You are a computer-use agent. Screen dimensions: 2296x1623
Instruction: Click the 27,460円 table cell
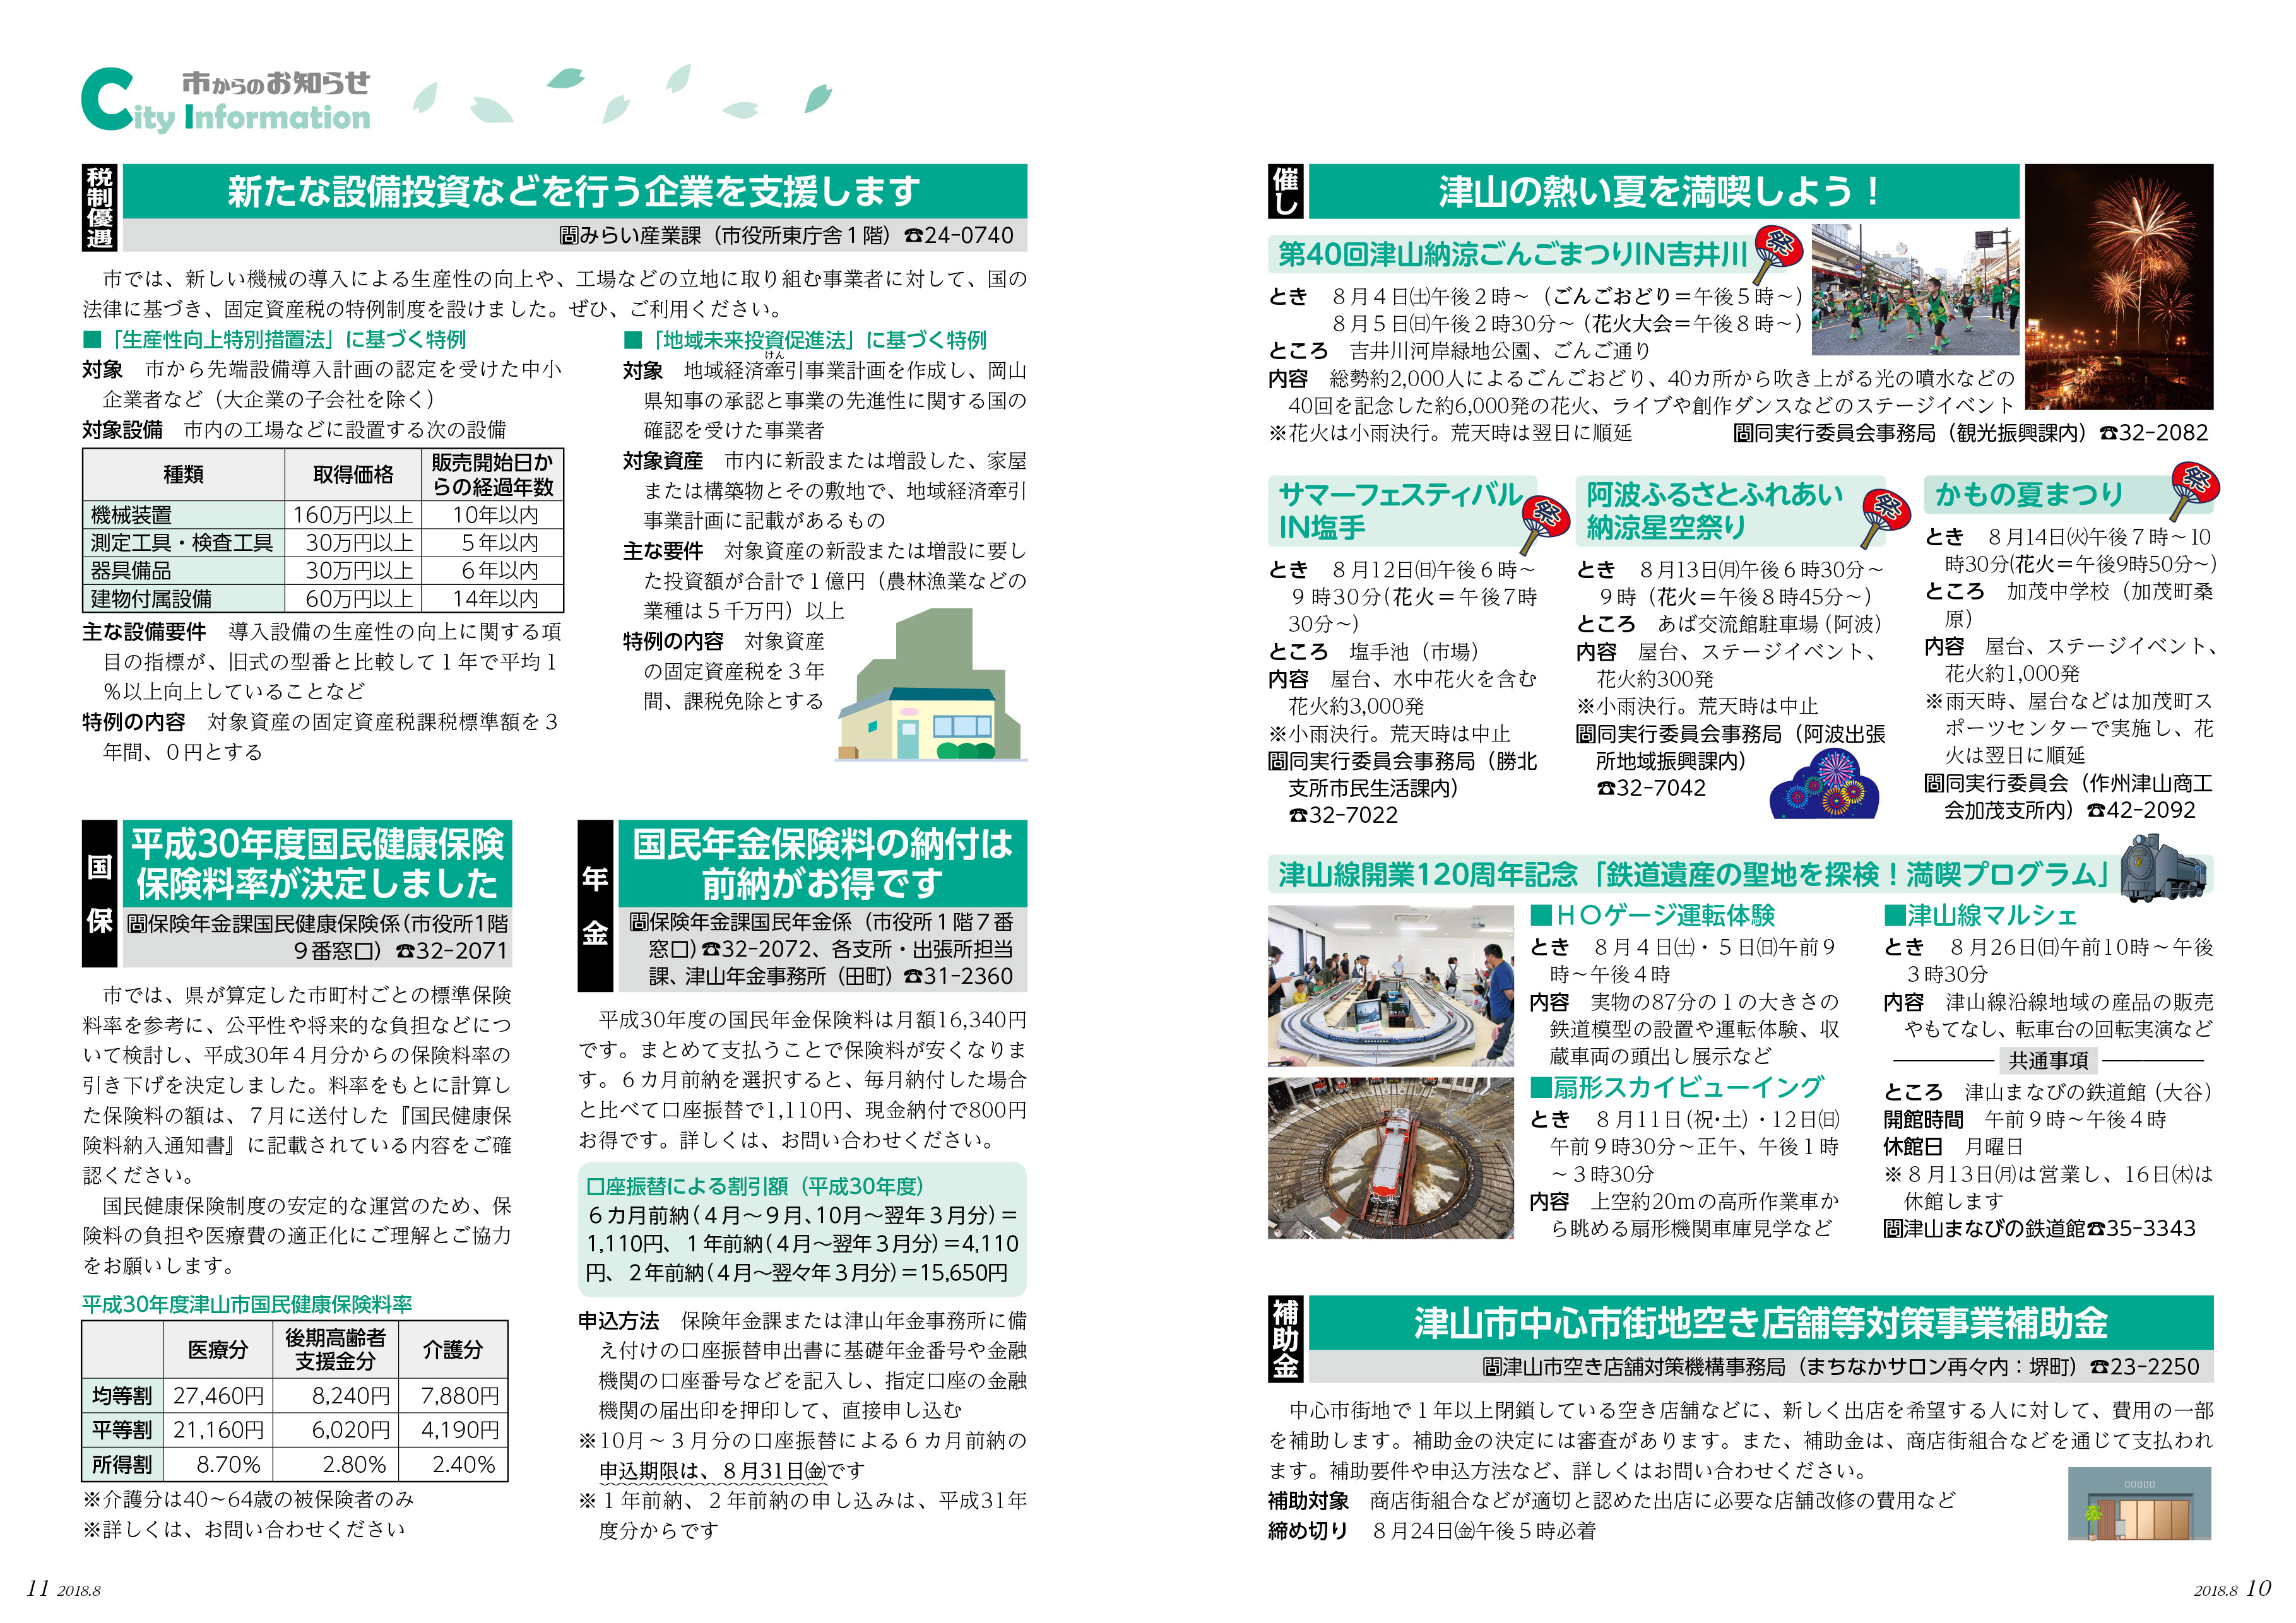coord(218,1396)
